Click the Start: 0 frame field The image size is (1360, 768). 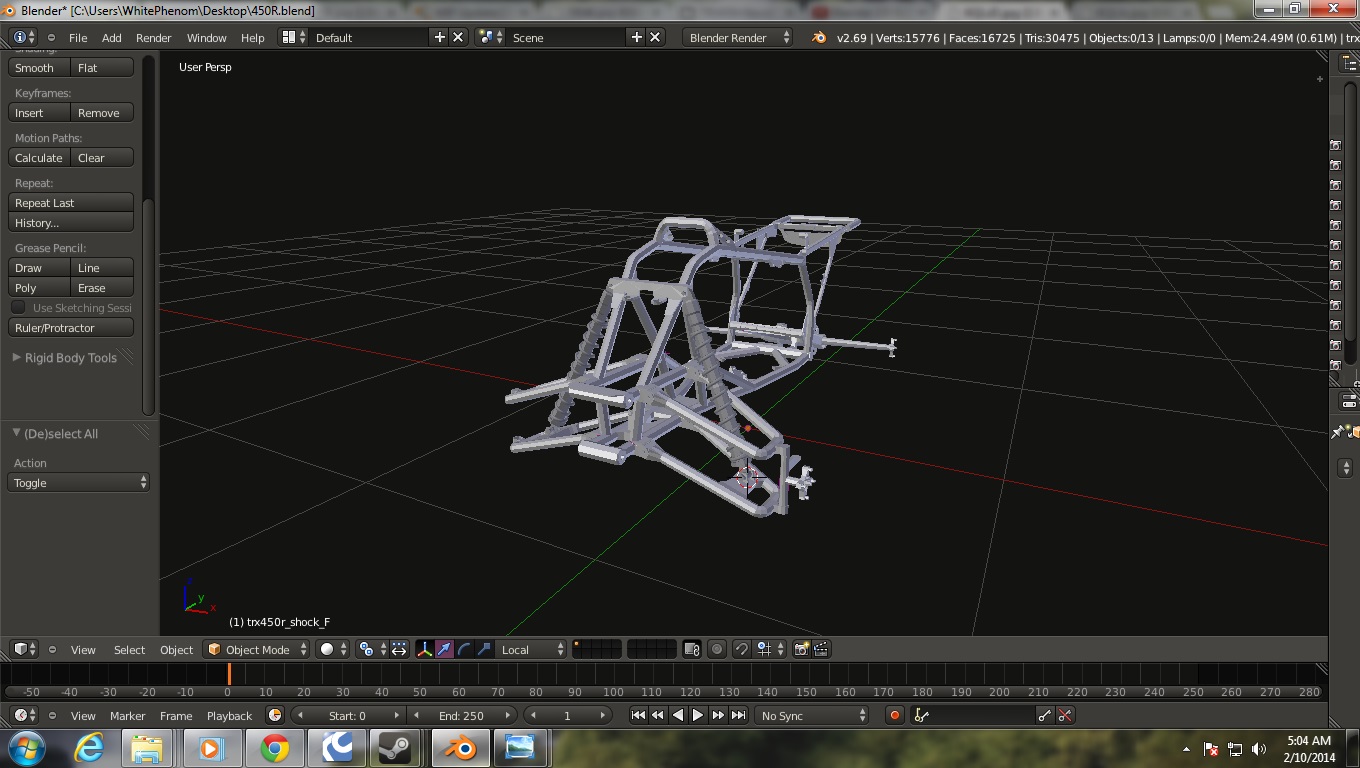pos(348,715)
